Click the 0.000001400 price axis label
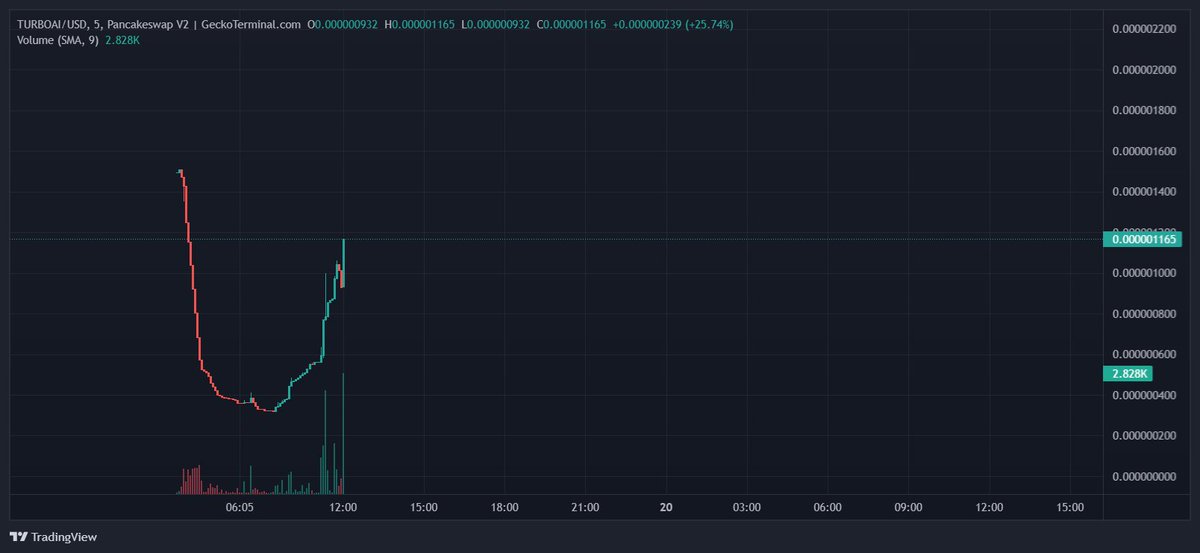This screenshot has width=1200, height=553. click(1144, 192)
